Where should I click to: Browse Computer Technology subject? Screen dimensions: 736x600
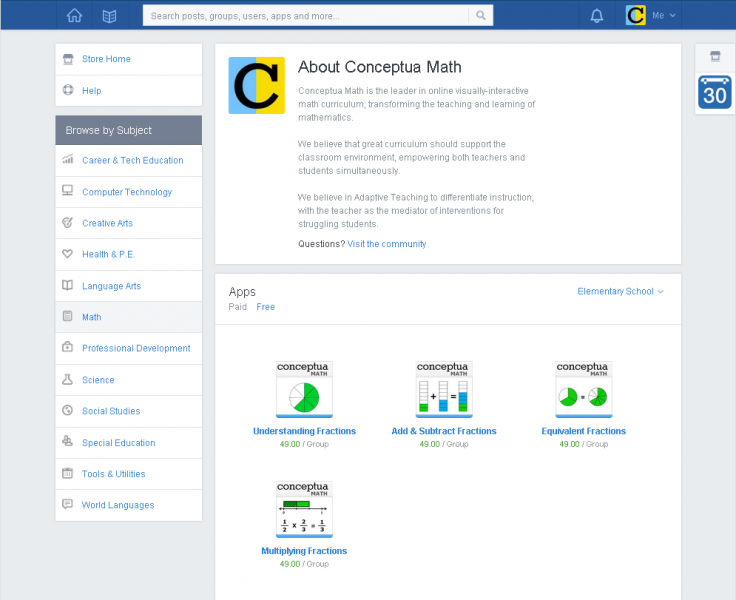[127, 192]
